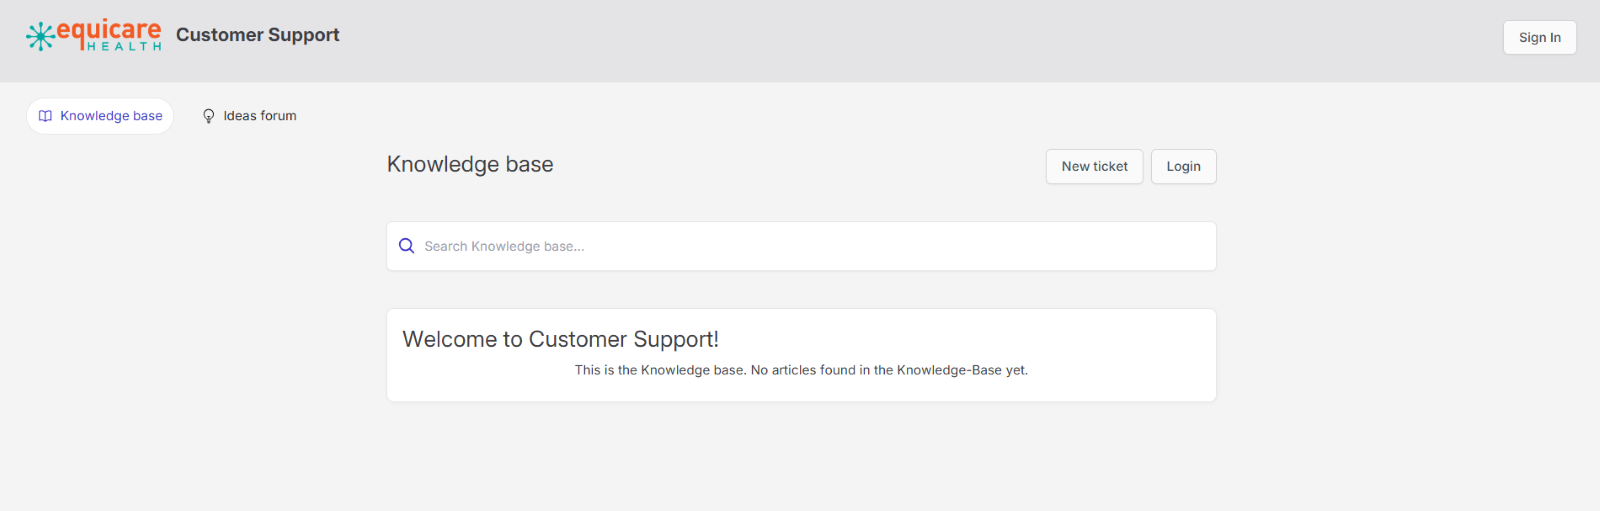Click the orange equicare wordmark
1600x511 pixels.
coord(108,30)
